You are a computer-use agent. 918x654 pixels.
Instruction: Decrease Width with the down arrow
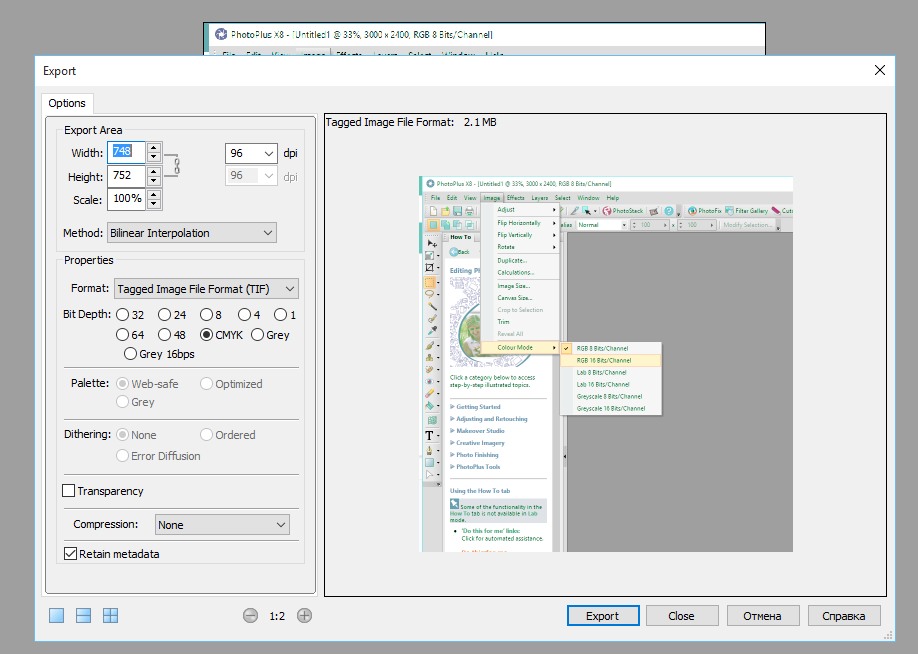[154, 157]
